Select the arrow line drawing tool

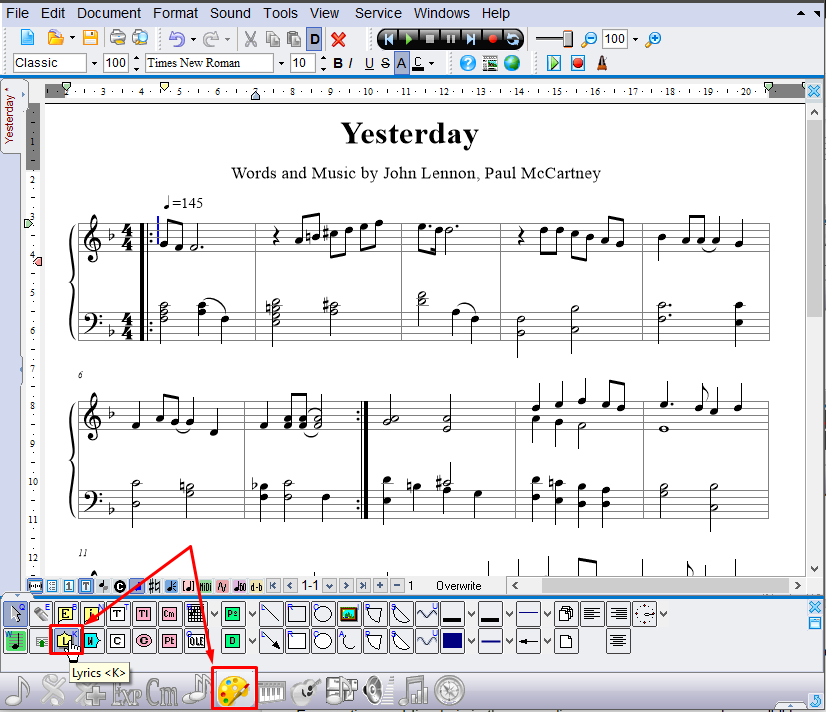tap(270, 641)
